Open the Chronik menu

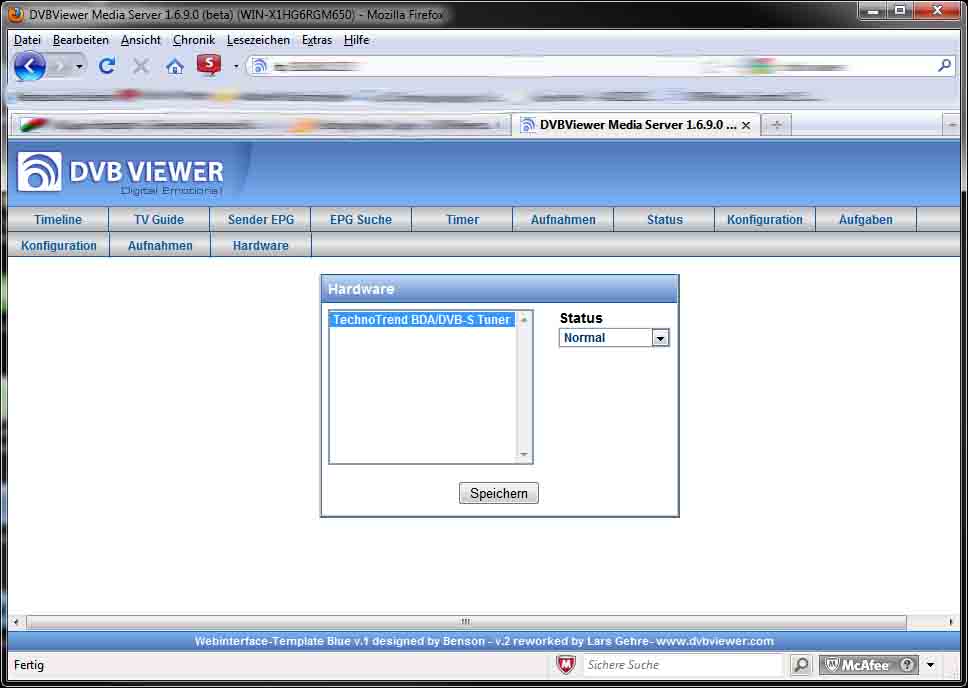point(194,40)
